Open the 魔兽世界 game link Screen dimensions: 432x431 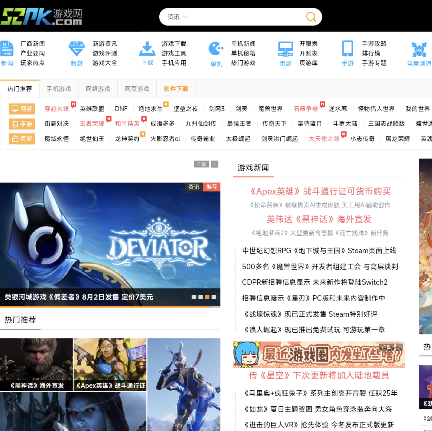270,109
